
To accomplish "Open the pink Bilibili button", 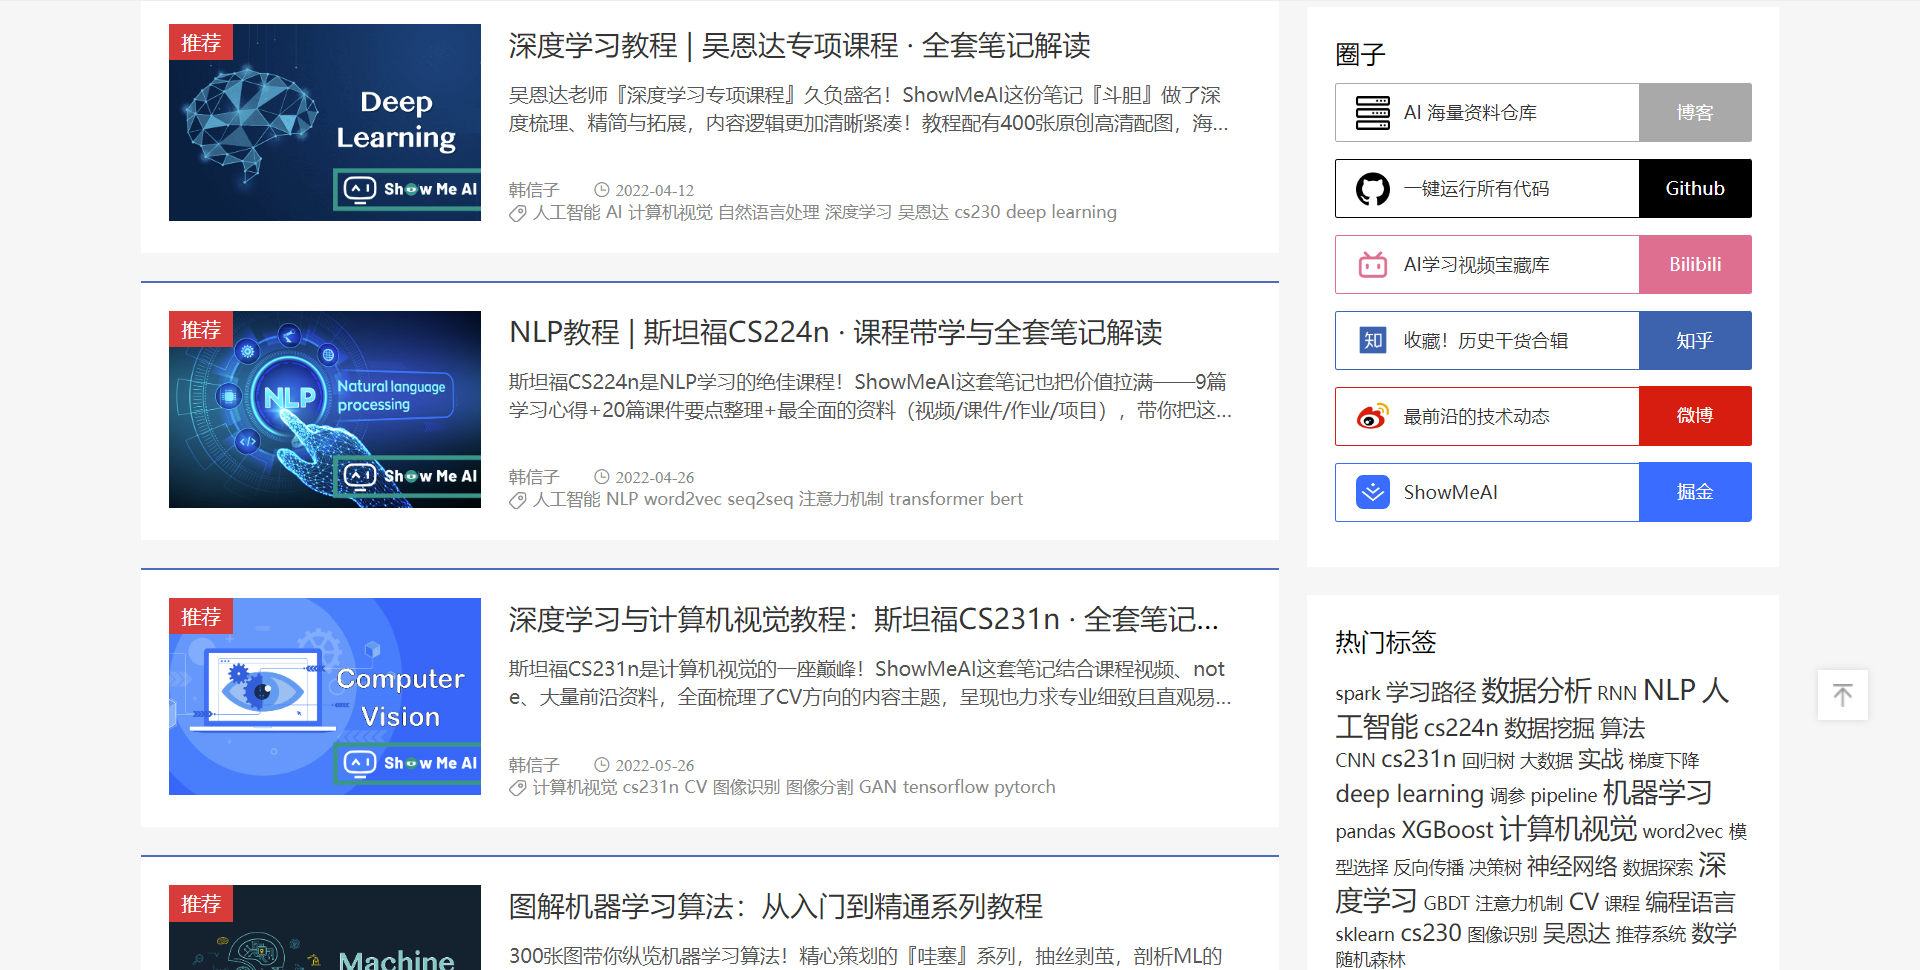I will click(x=1694, y=265).
